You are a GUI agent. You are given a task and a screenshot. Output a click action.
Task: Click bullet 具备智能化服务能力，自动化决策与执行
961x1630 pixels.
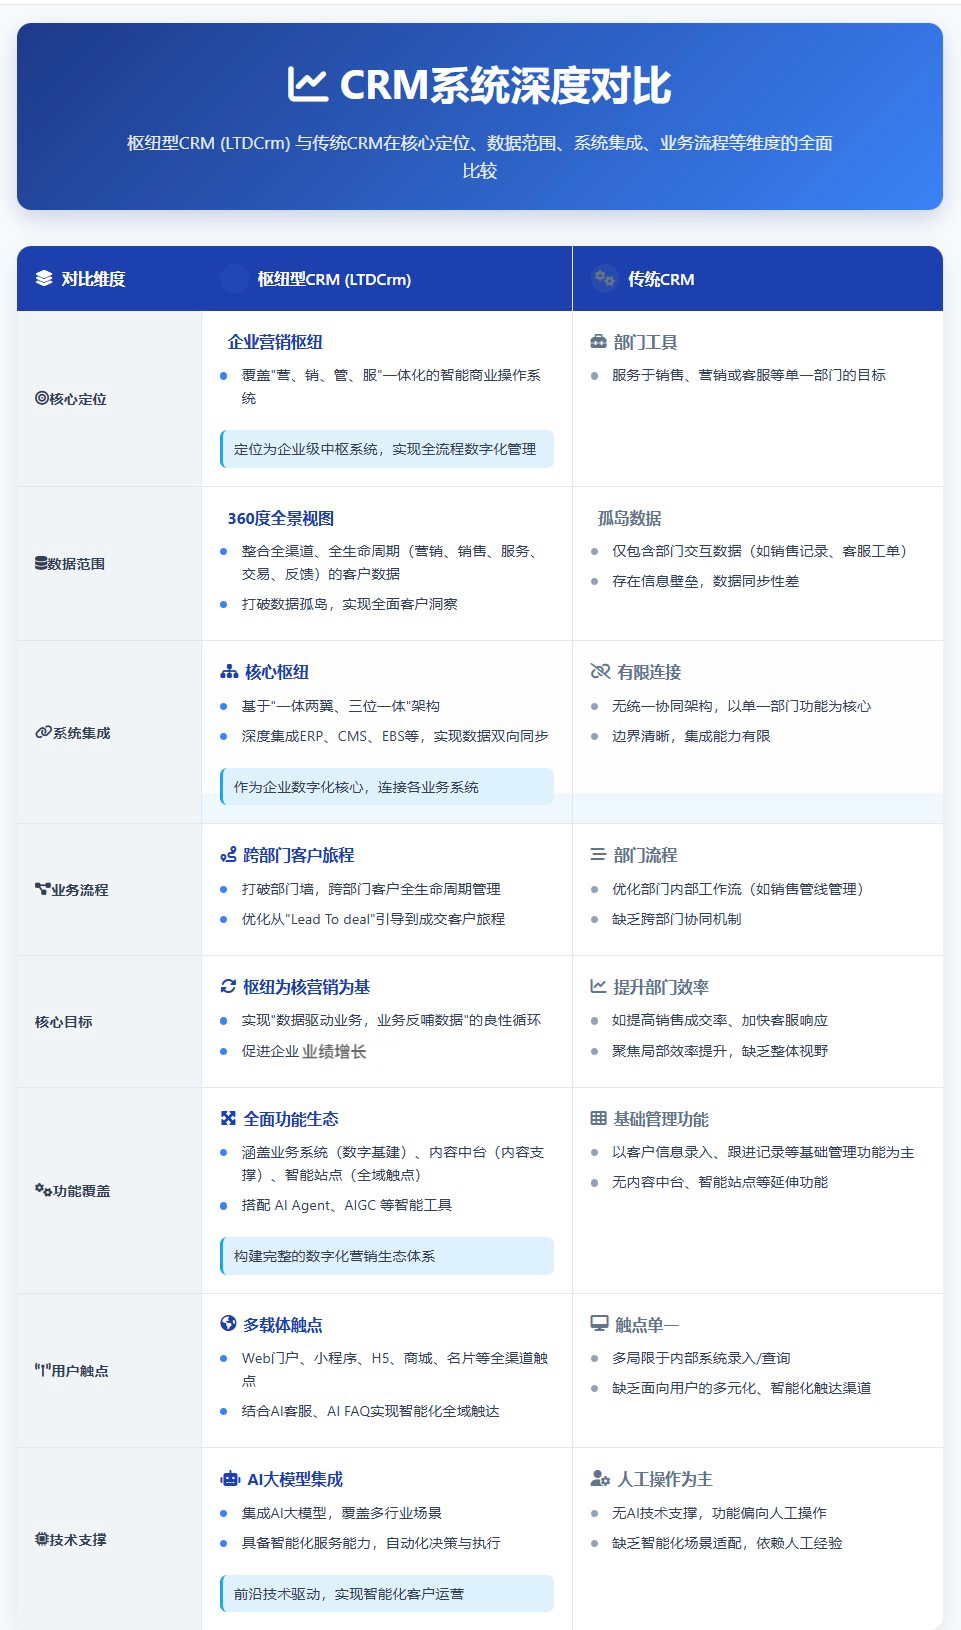click(371, 1543)
